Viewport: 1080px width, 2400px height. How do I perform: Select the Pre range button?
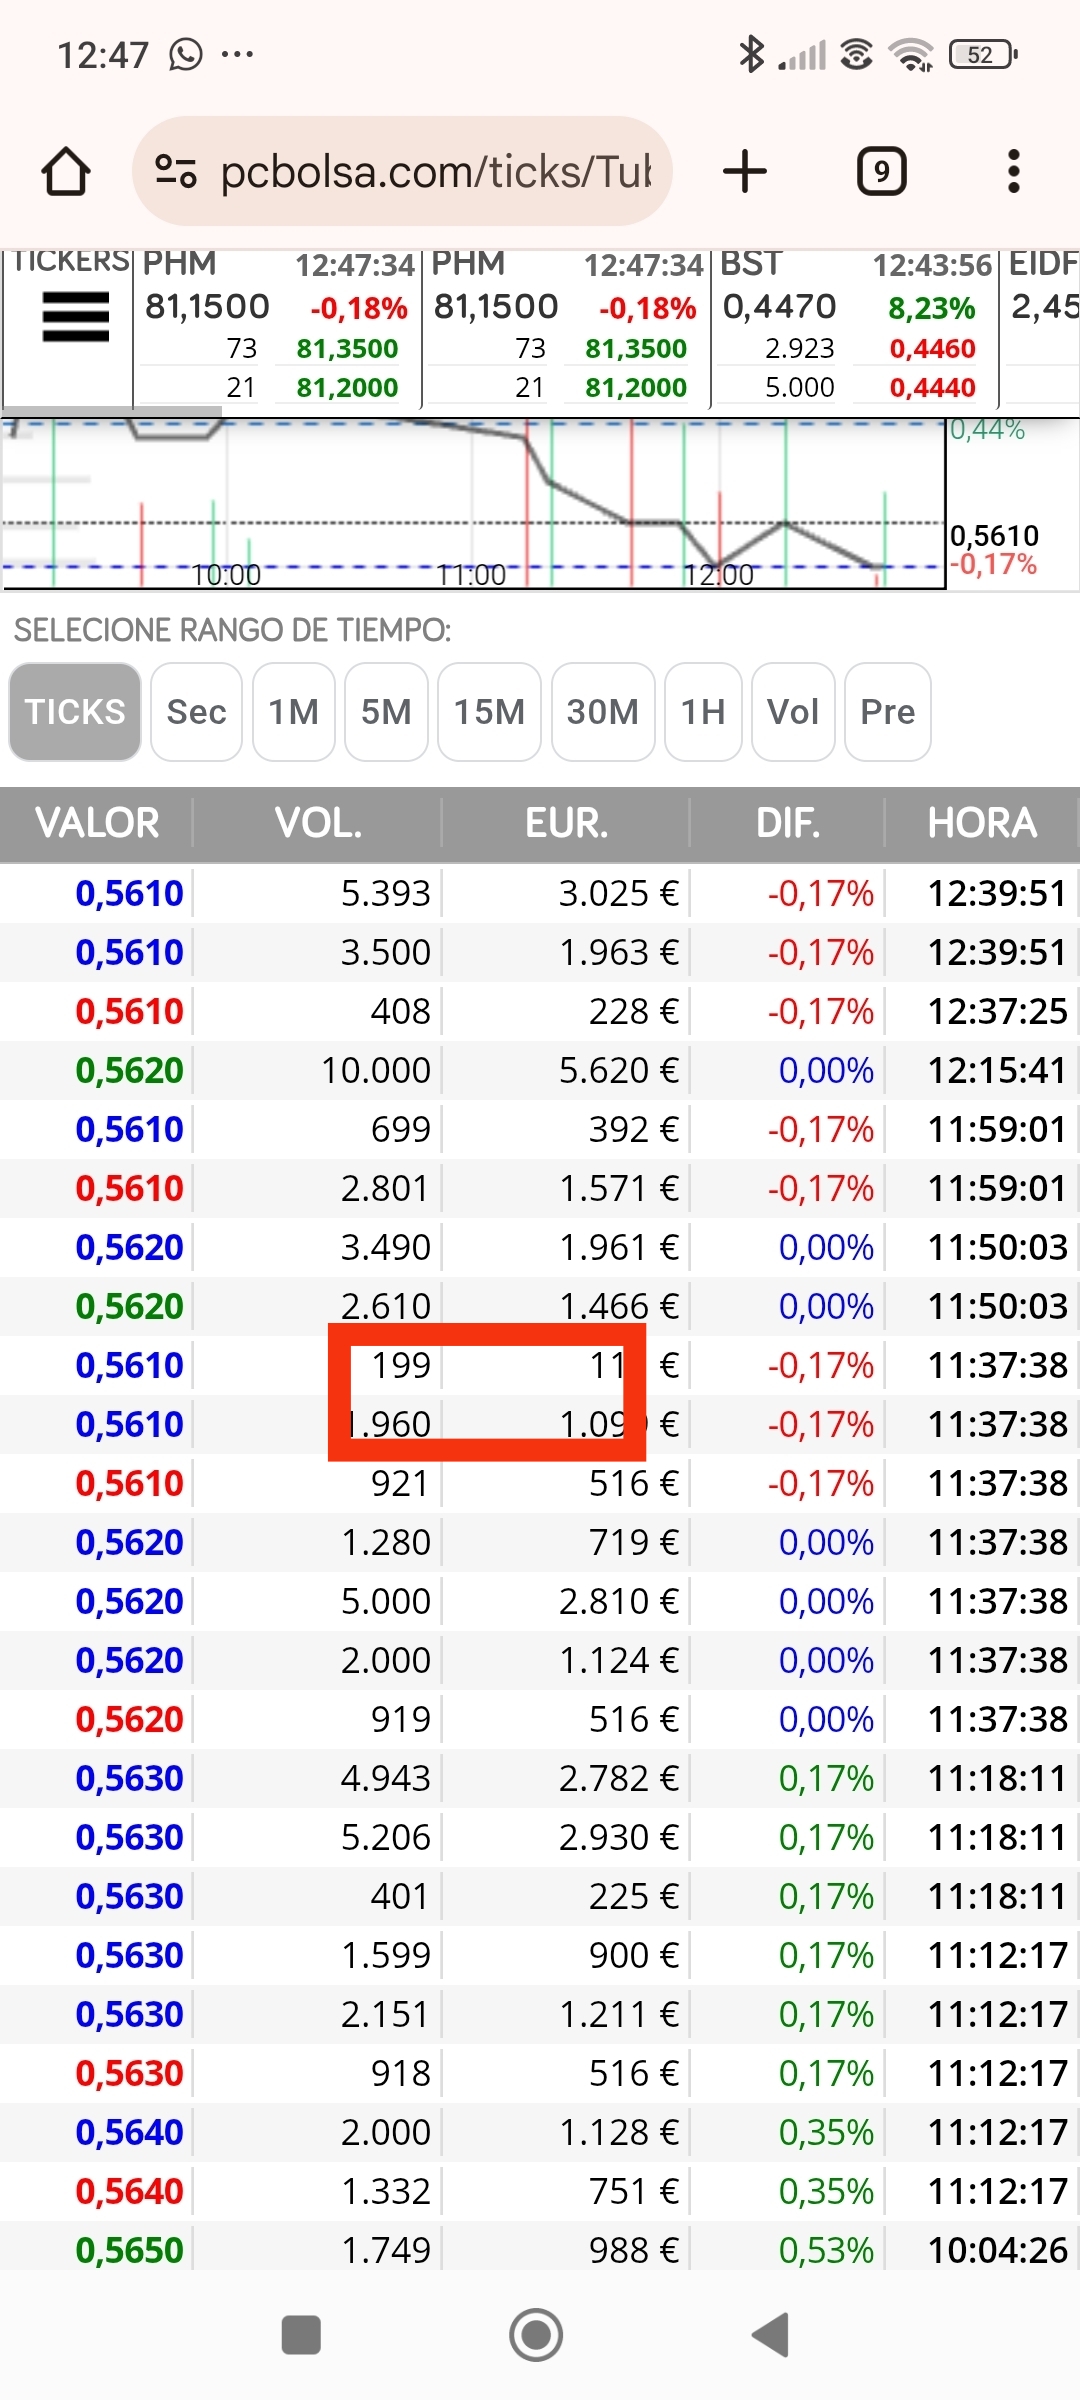[888, 712]
